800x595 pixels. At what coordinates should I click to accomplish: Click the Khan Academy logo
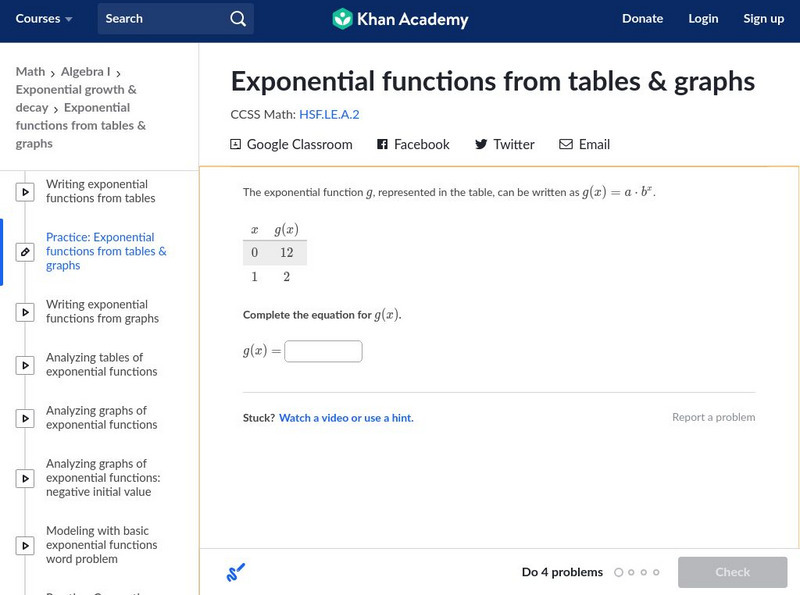coord(400,19)
